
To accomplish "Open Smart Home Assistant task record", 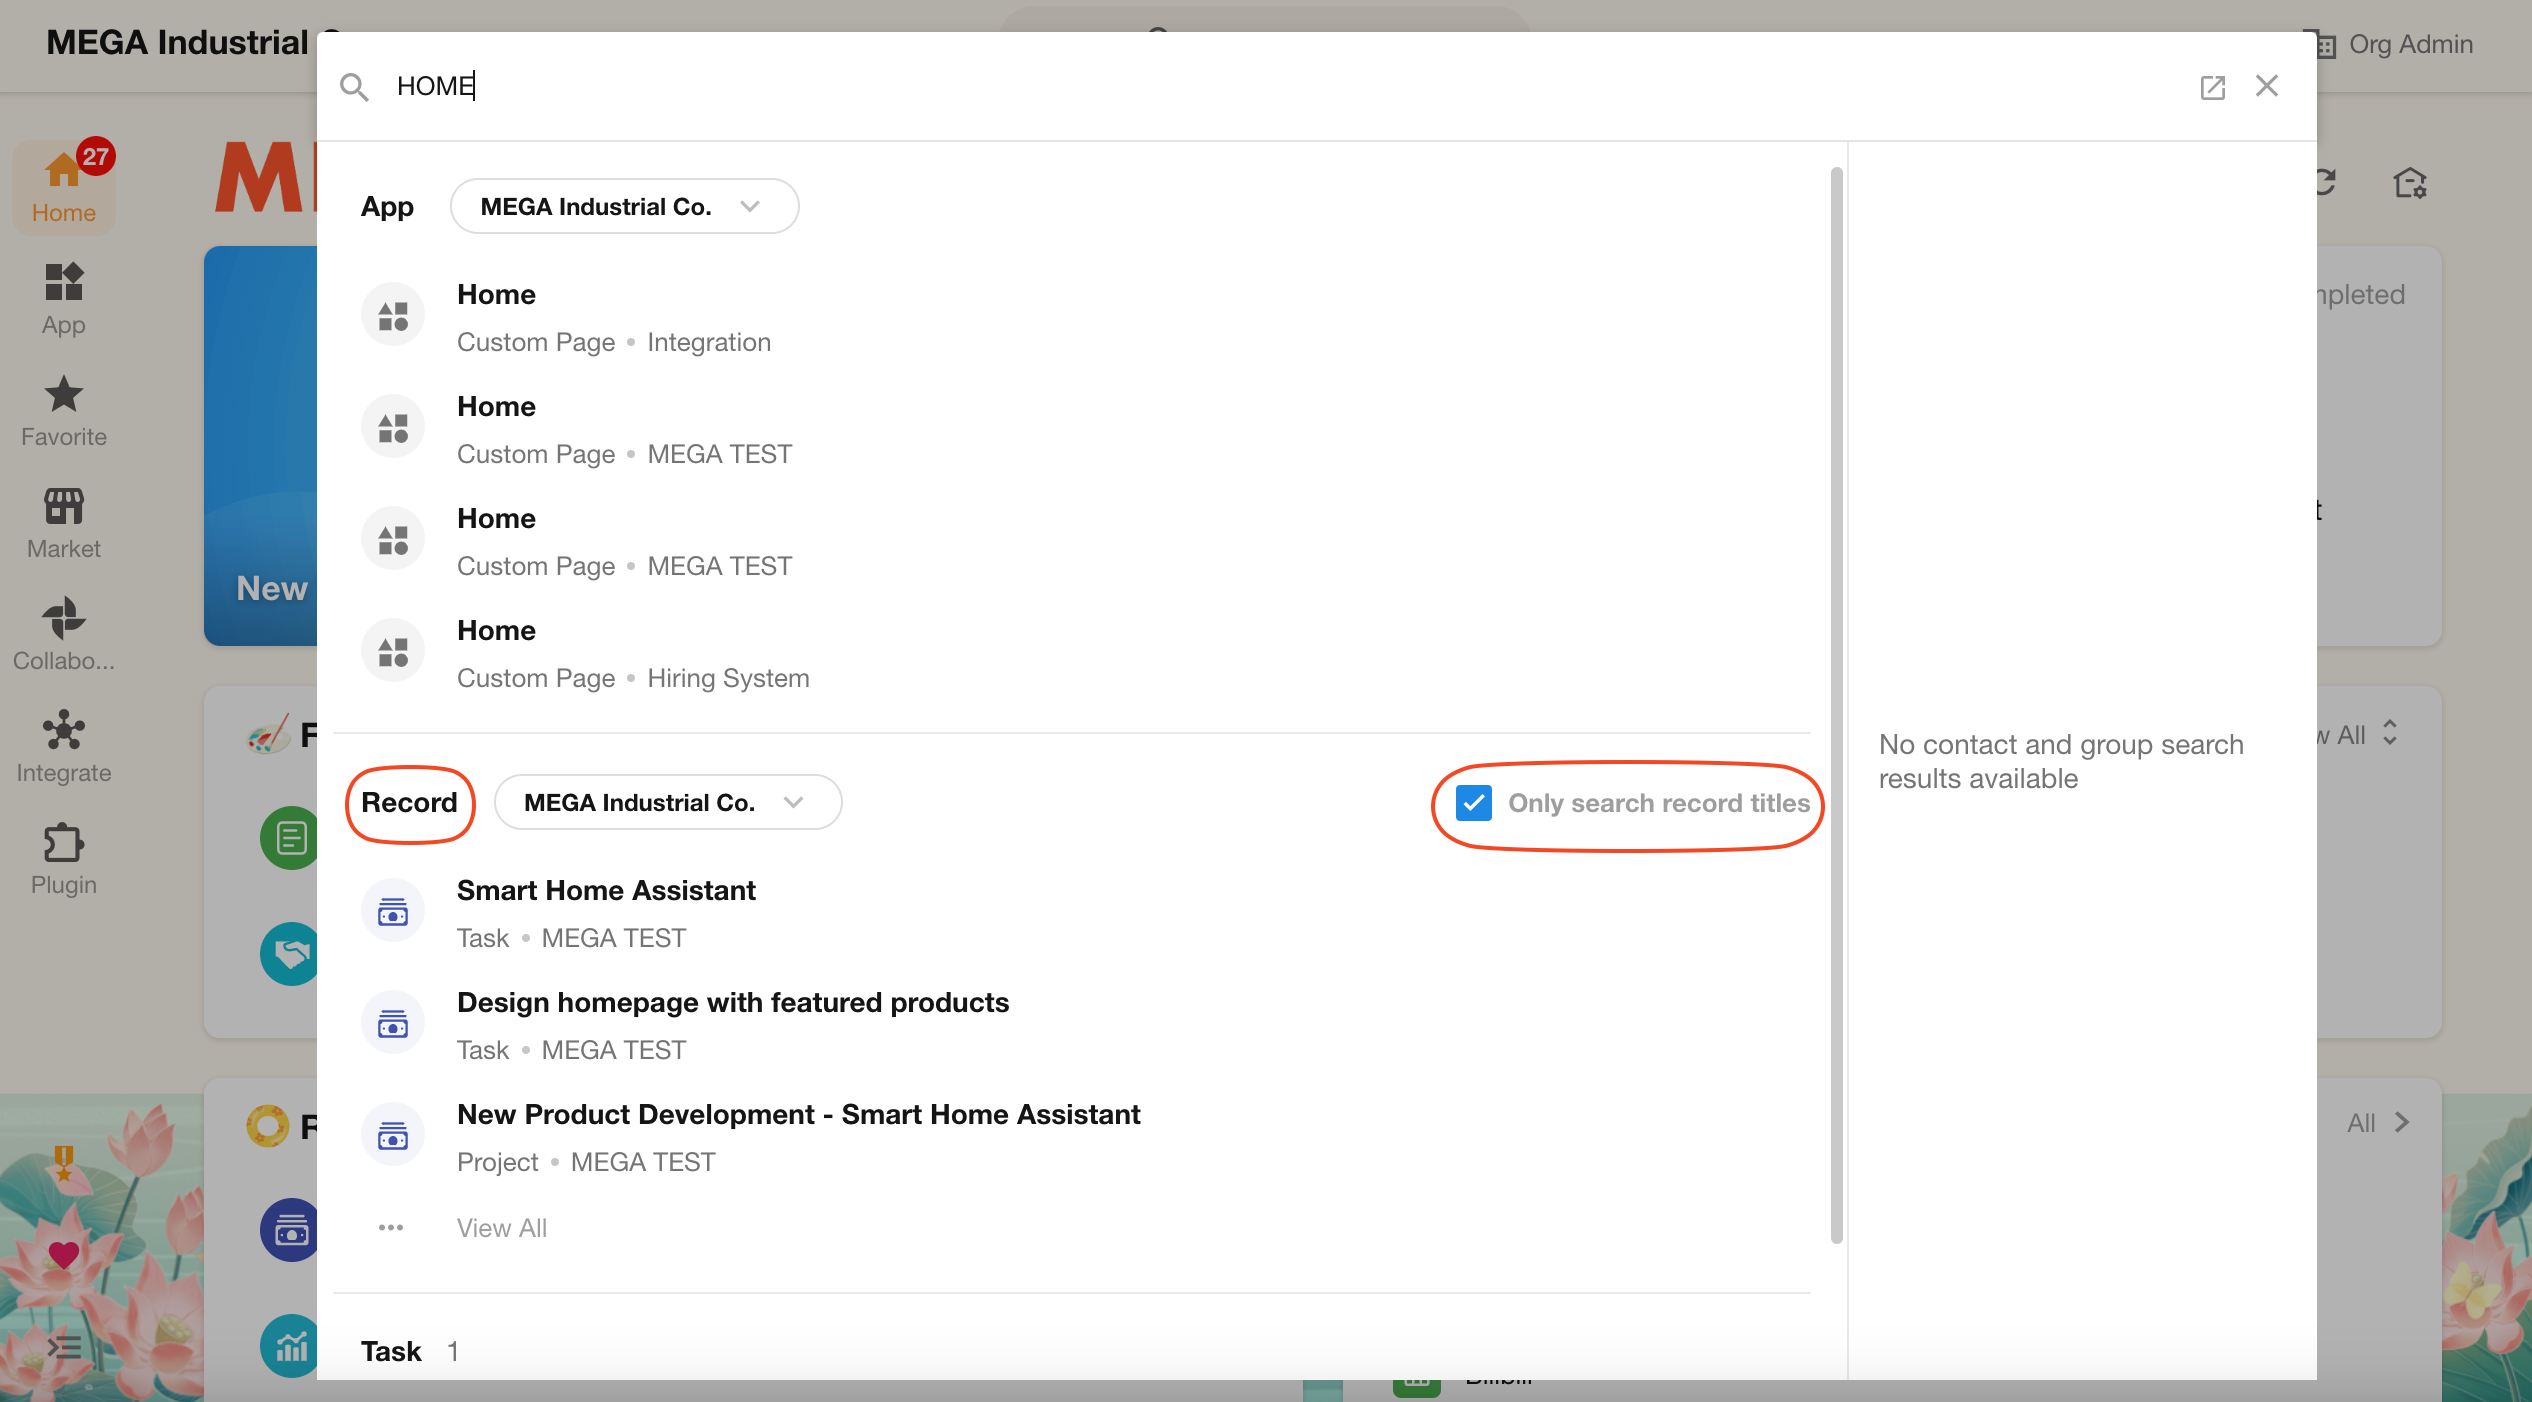I will click(605, 890).
